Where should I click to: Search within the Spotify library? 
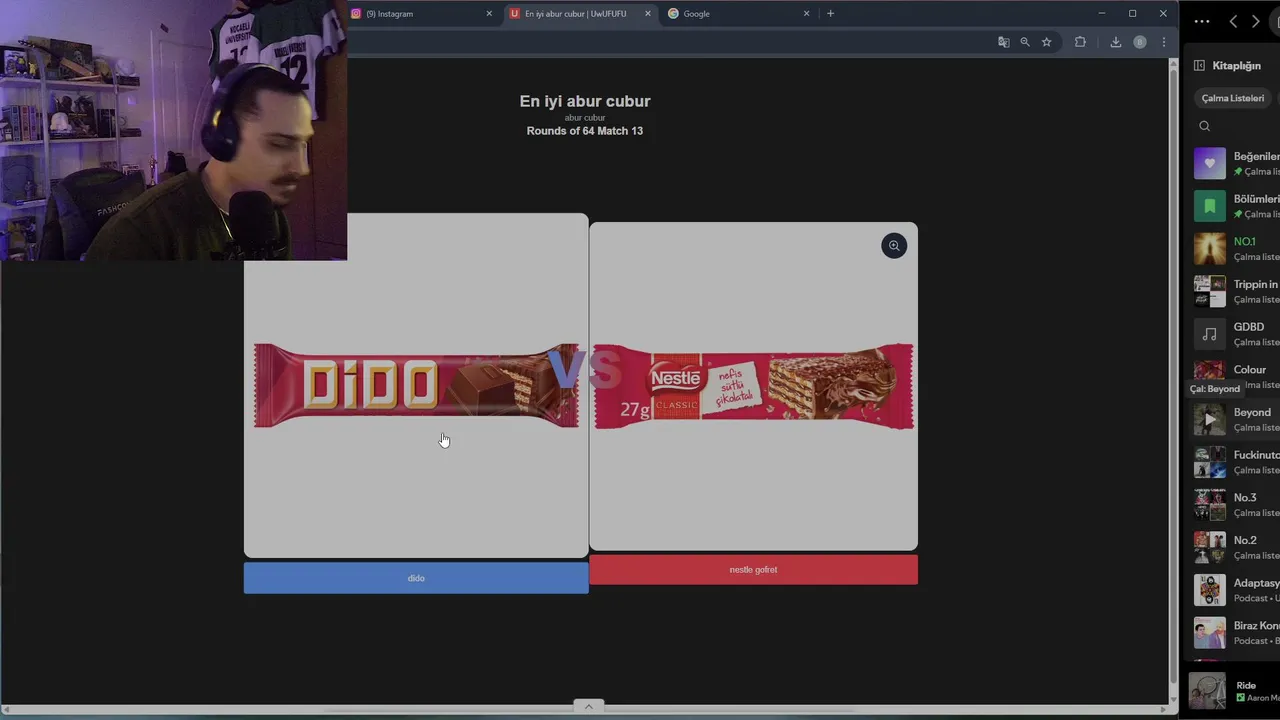point(1204,126)
